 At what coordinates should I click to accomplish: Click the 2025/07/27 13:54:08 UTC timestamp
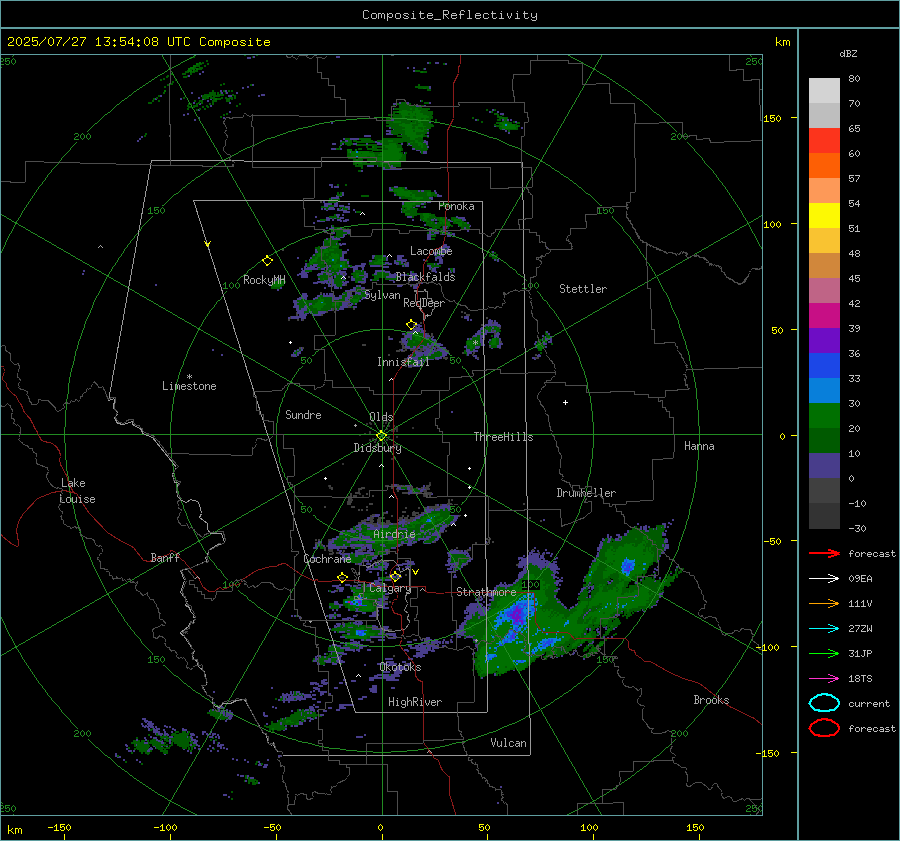(x=138, y=42)
